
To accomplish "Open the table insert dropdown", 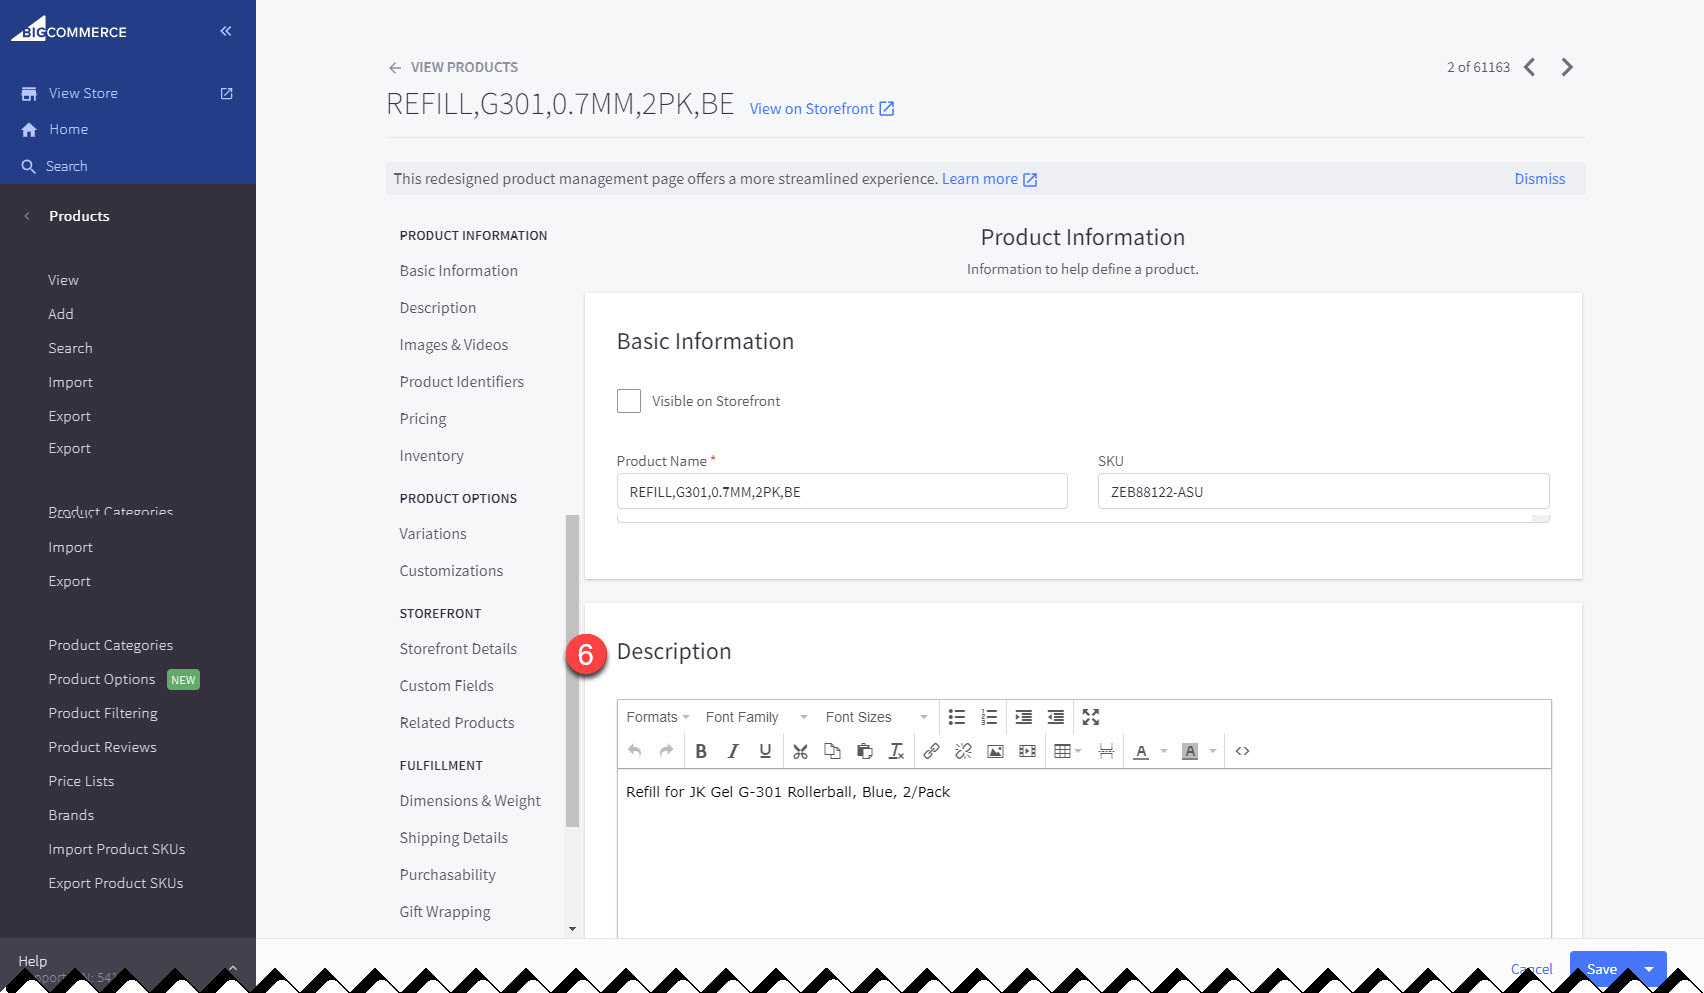I will tap(1068, 751).
